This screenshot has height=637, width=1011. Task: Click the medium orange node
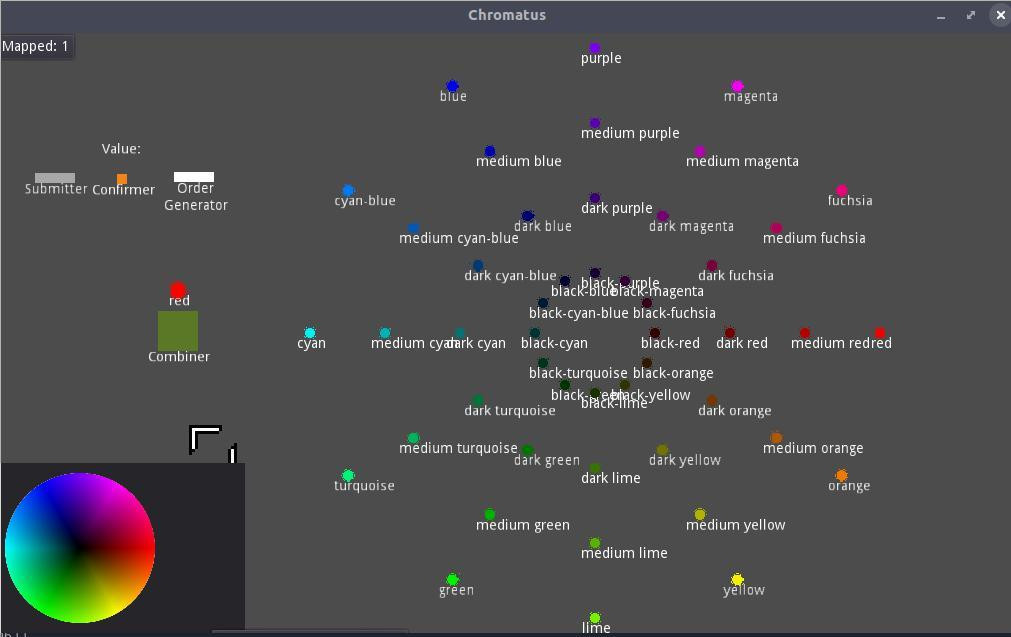pos(776,438)
